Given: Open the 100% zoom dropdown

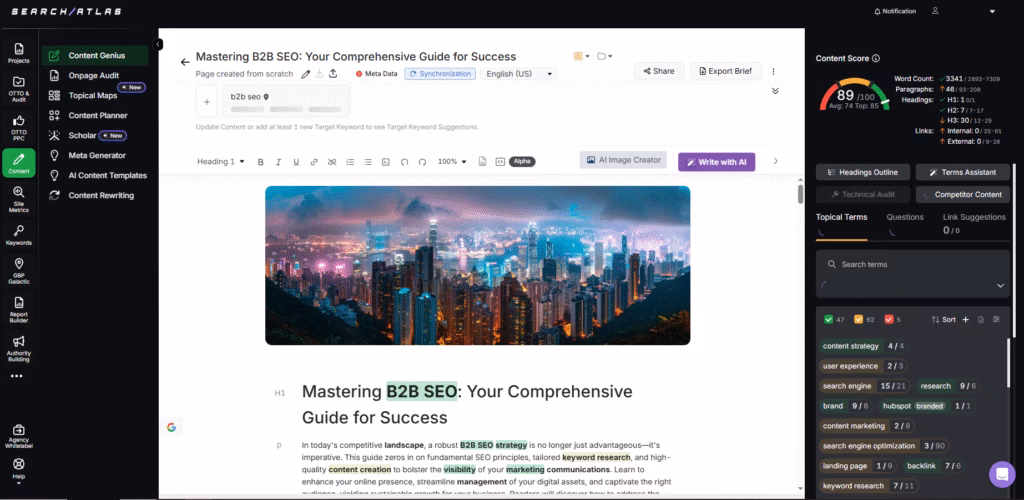Looking at the screenshot, I should (453, 162).
